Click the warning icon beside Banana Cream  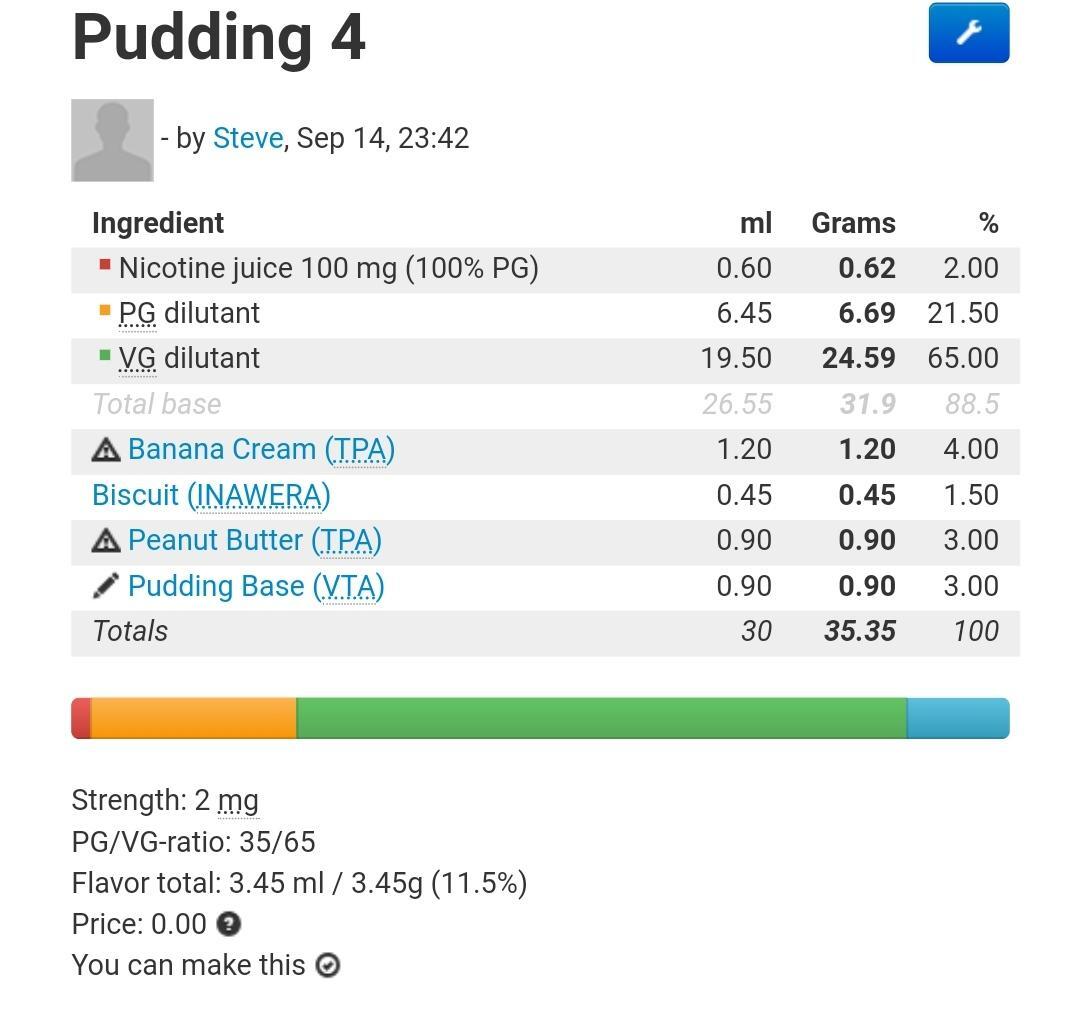click(106, 450)
